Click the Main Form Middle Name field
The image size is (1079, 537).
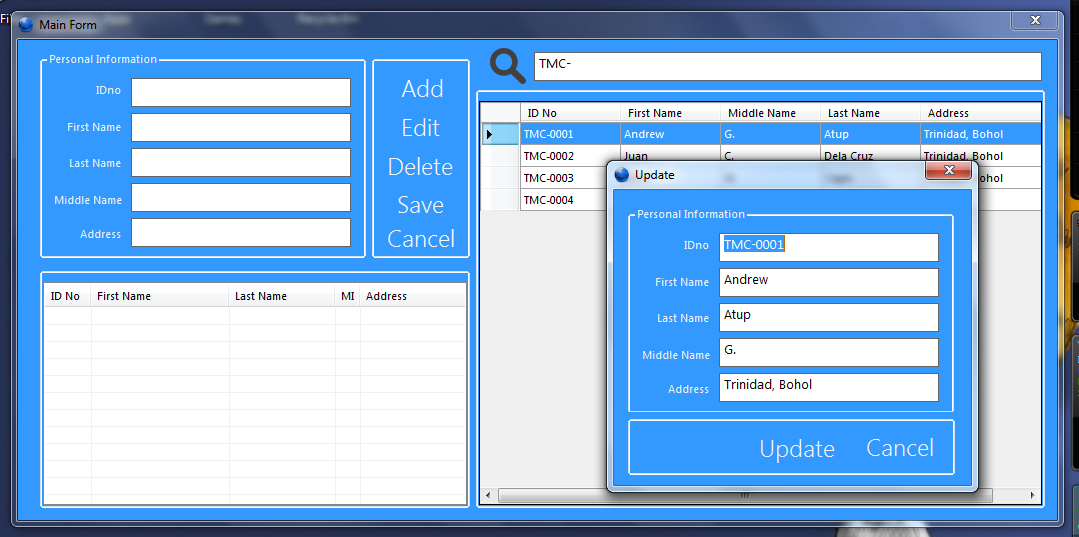click(x=241, y=198)
